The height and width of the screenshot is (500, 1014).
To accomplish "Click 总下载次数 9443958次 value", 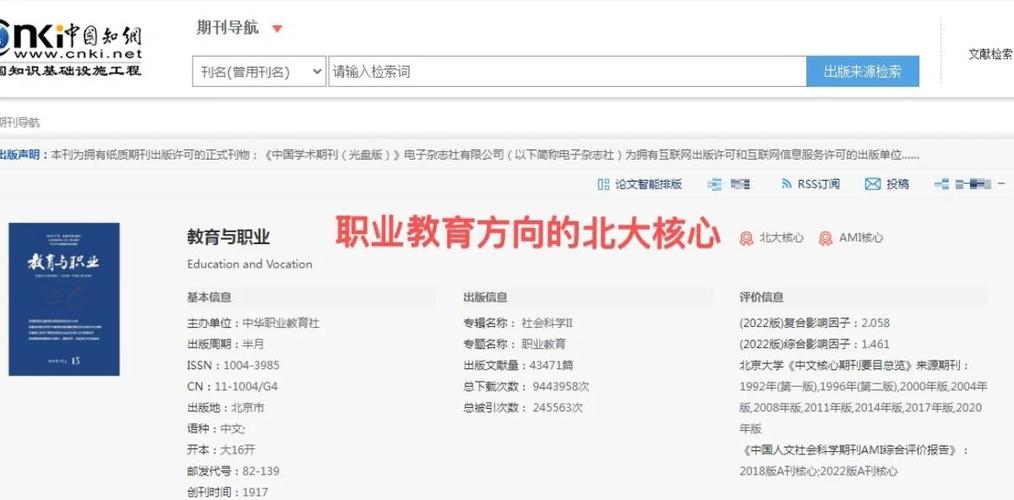I will point(561,387).
